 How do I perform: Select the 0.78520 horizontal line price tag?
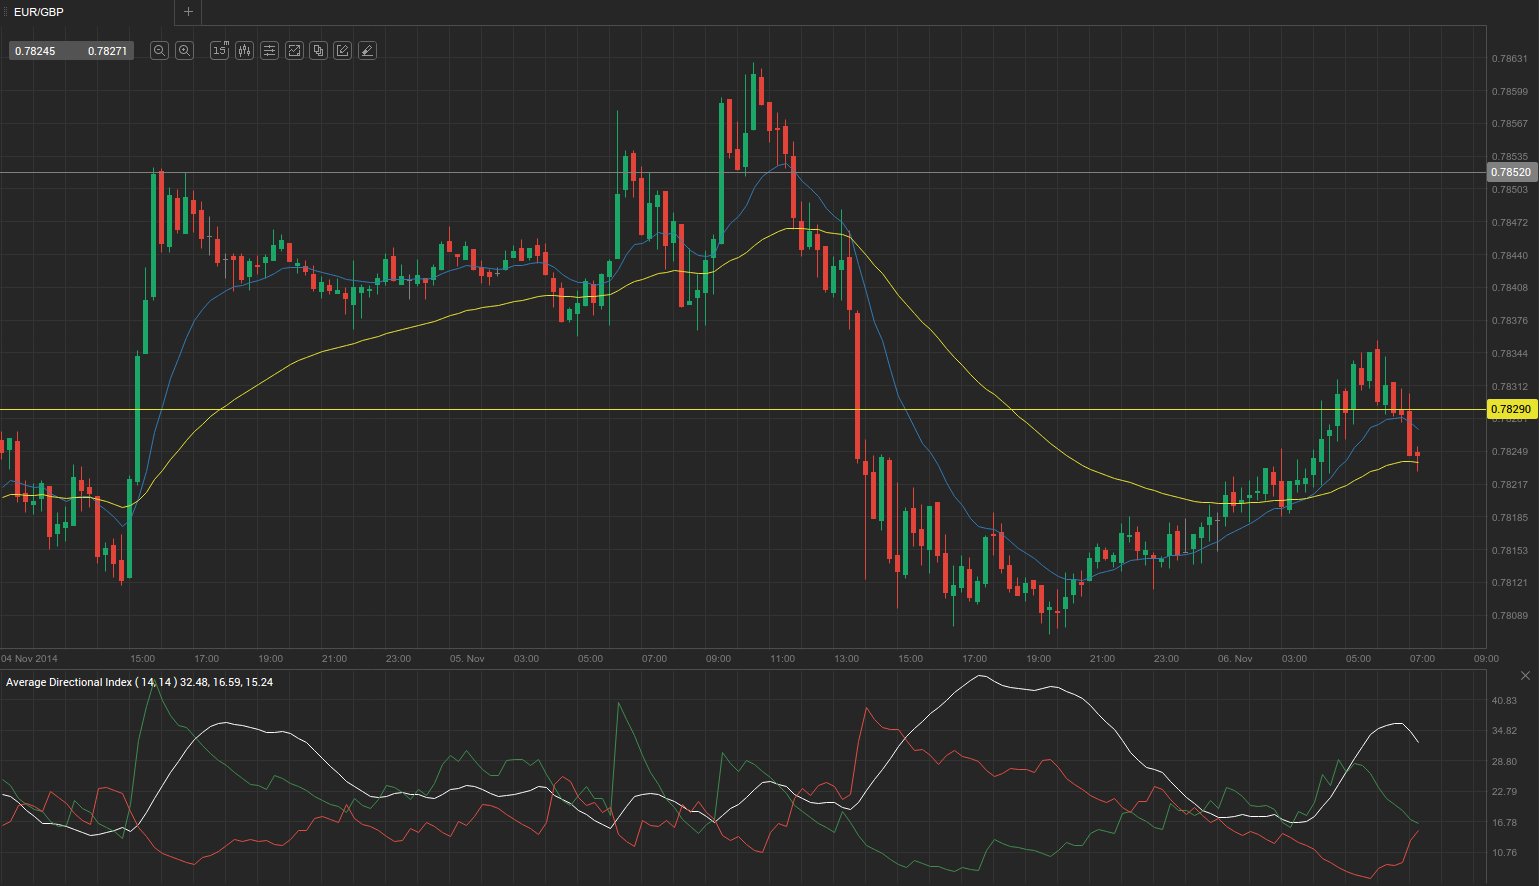(1510, 173)
